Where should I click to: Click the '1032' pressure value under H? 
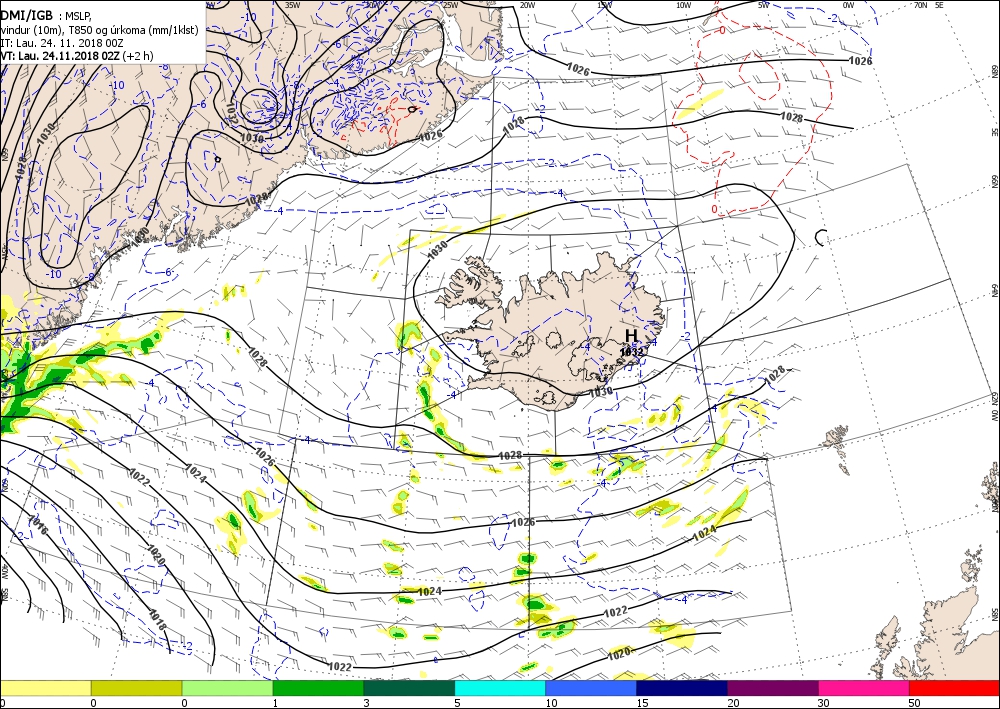632,352
